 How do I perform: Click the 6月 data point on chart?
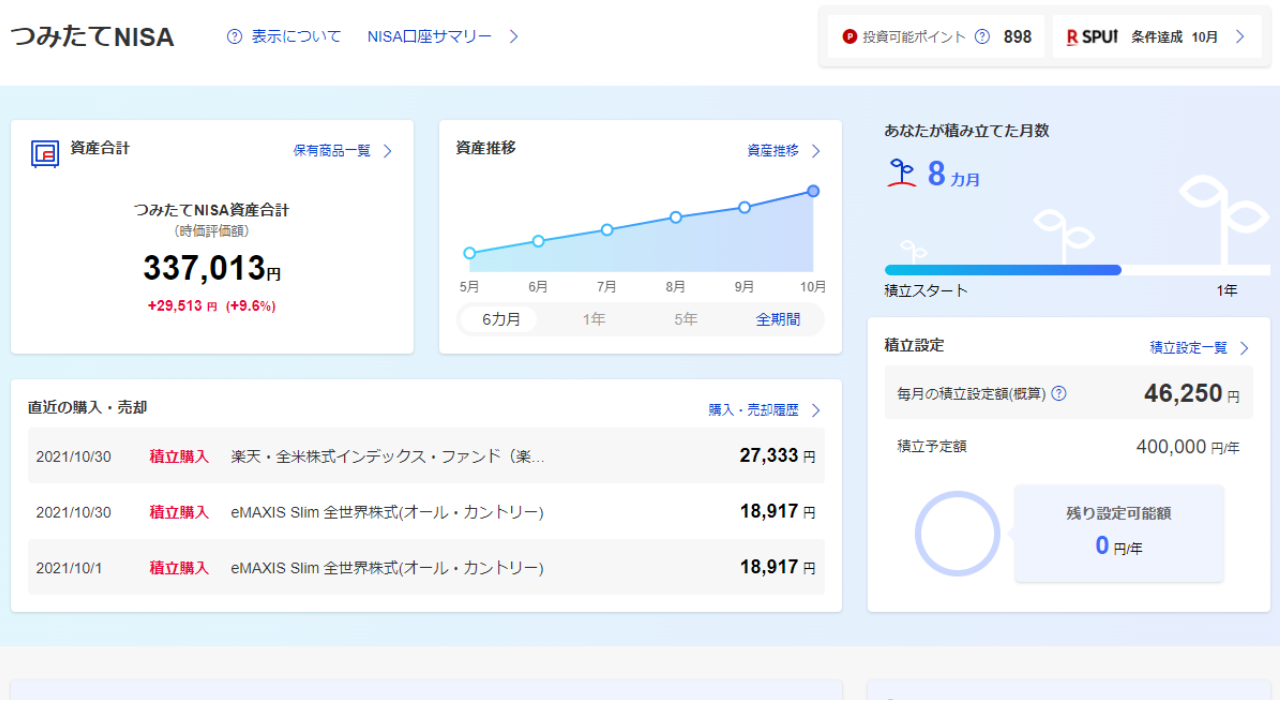(538, 241)
